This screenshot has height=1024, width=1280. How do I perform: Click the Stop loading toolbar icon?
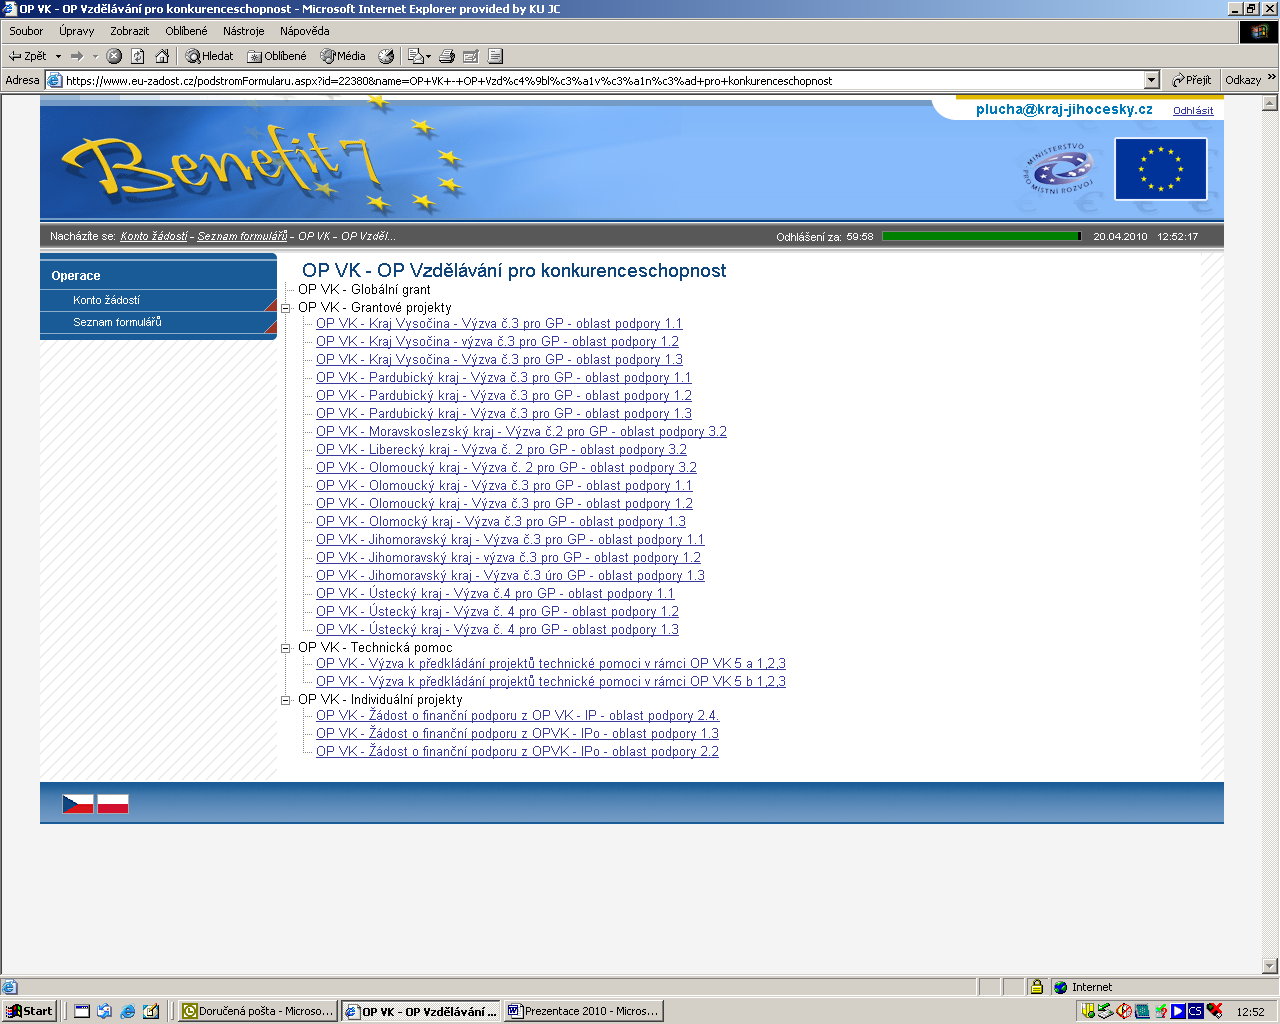114,56
